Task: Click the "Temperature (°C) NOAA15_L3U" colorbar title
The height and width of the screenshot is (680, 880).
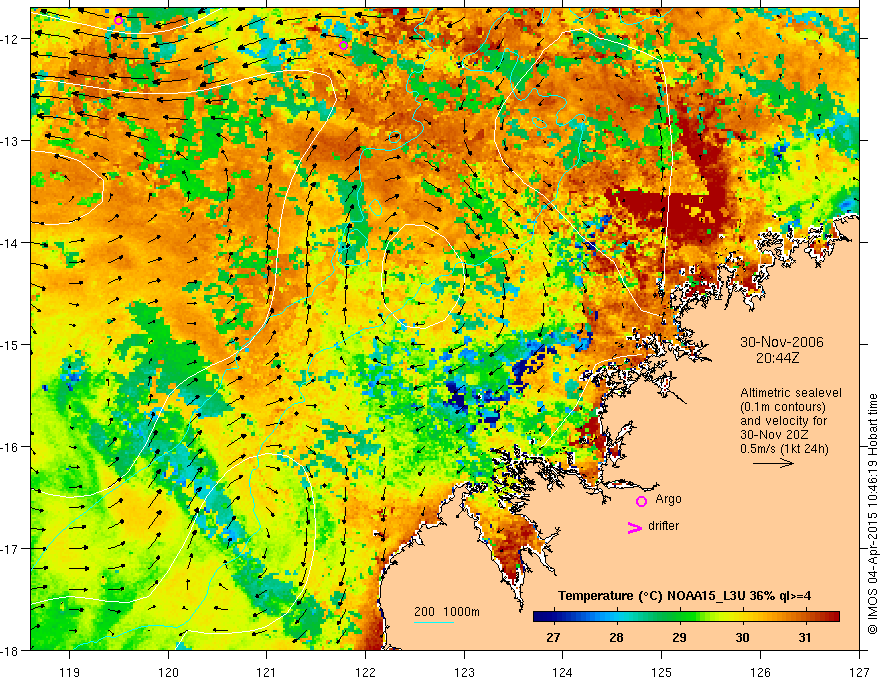Action: pyautogui.click(x=651, y=596)
